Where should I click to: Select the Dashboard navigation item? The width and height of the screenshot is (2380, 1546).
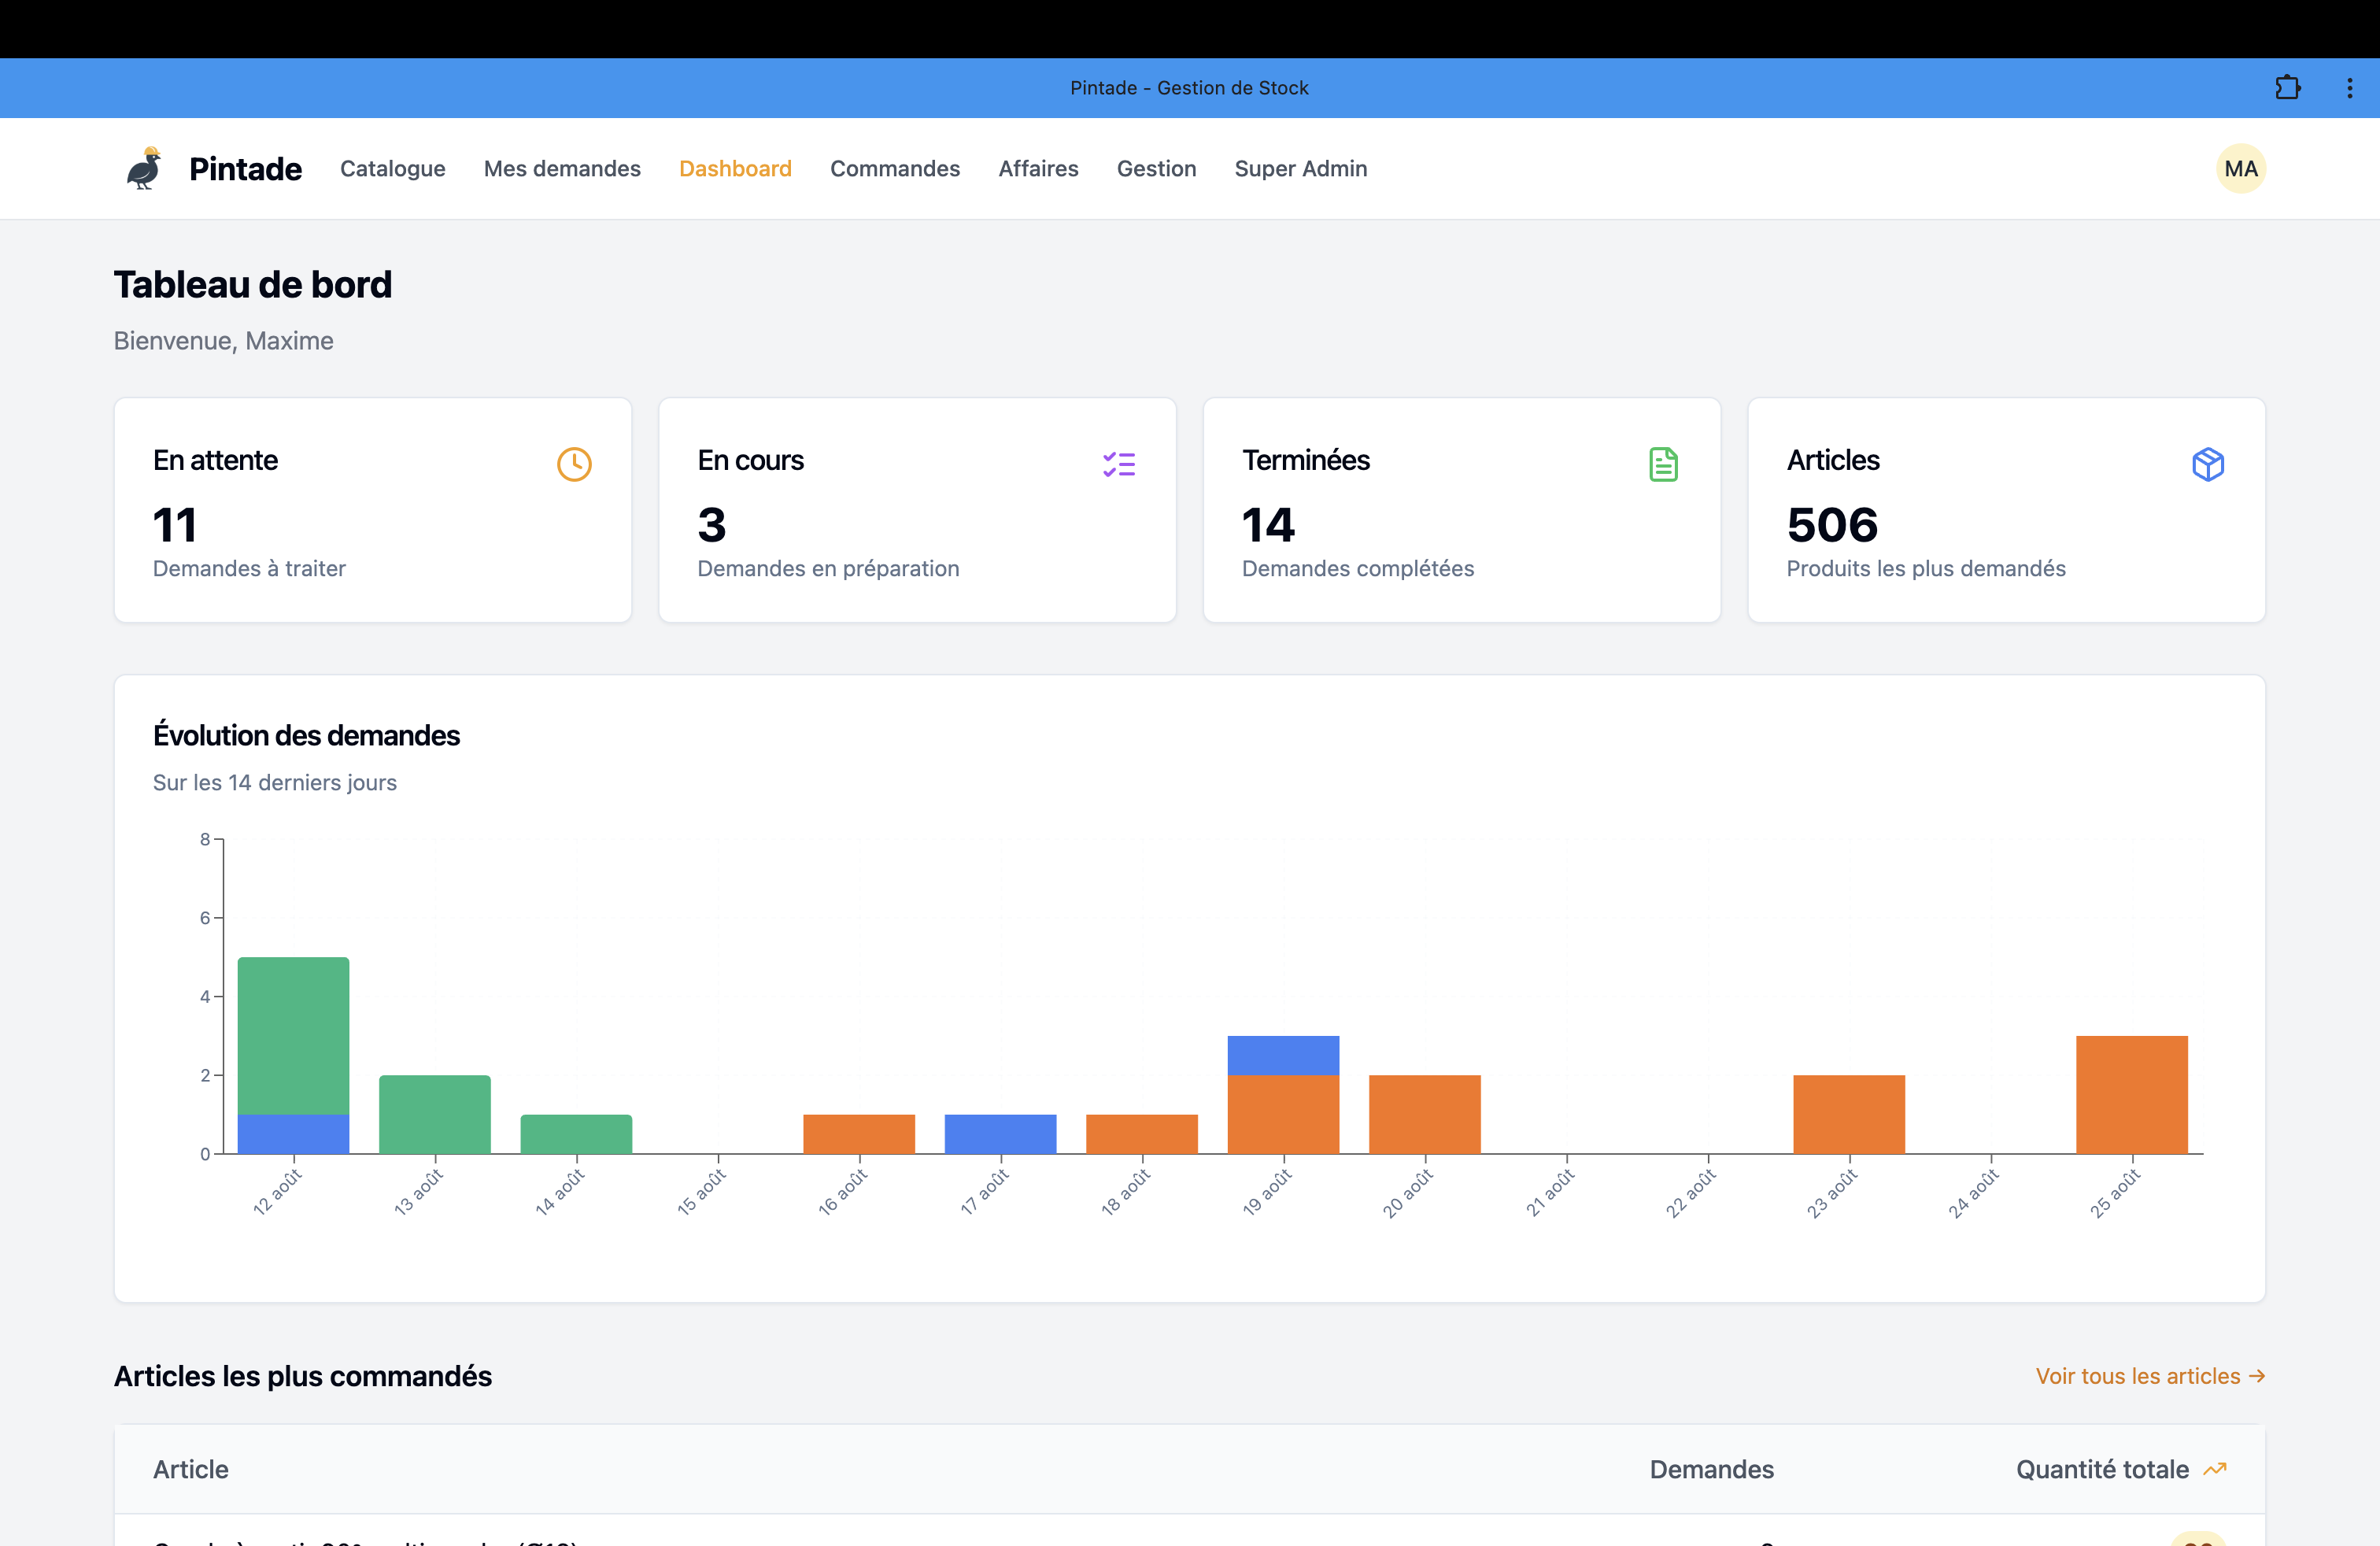tap(735, 168)
